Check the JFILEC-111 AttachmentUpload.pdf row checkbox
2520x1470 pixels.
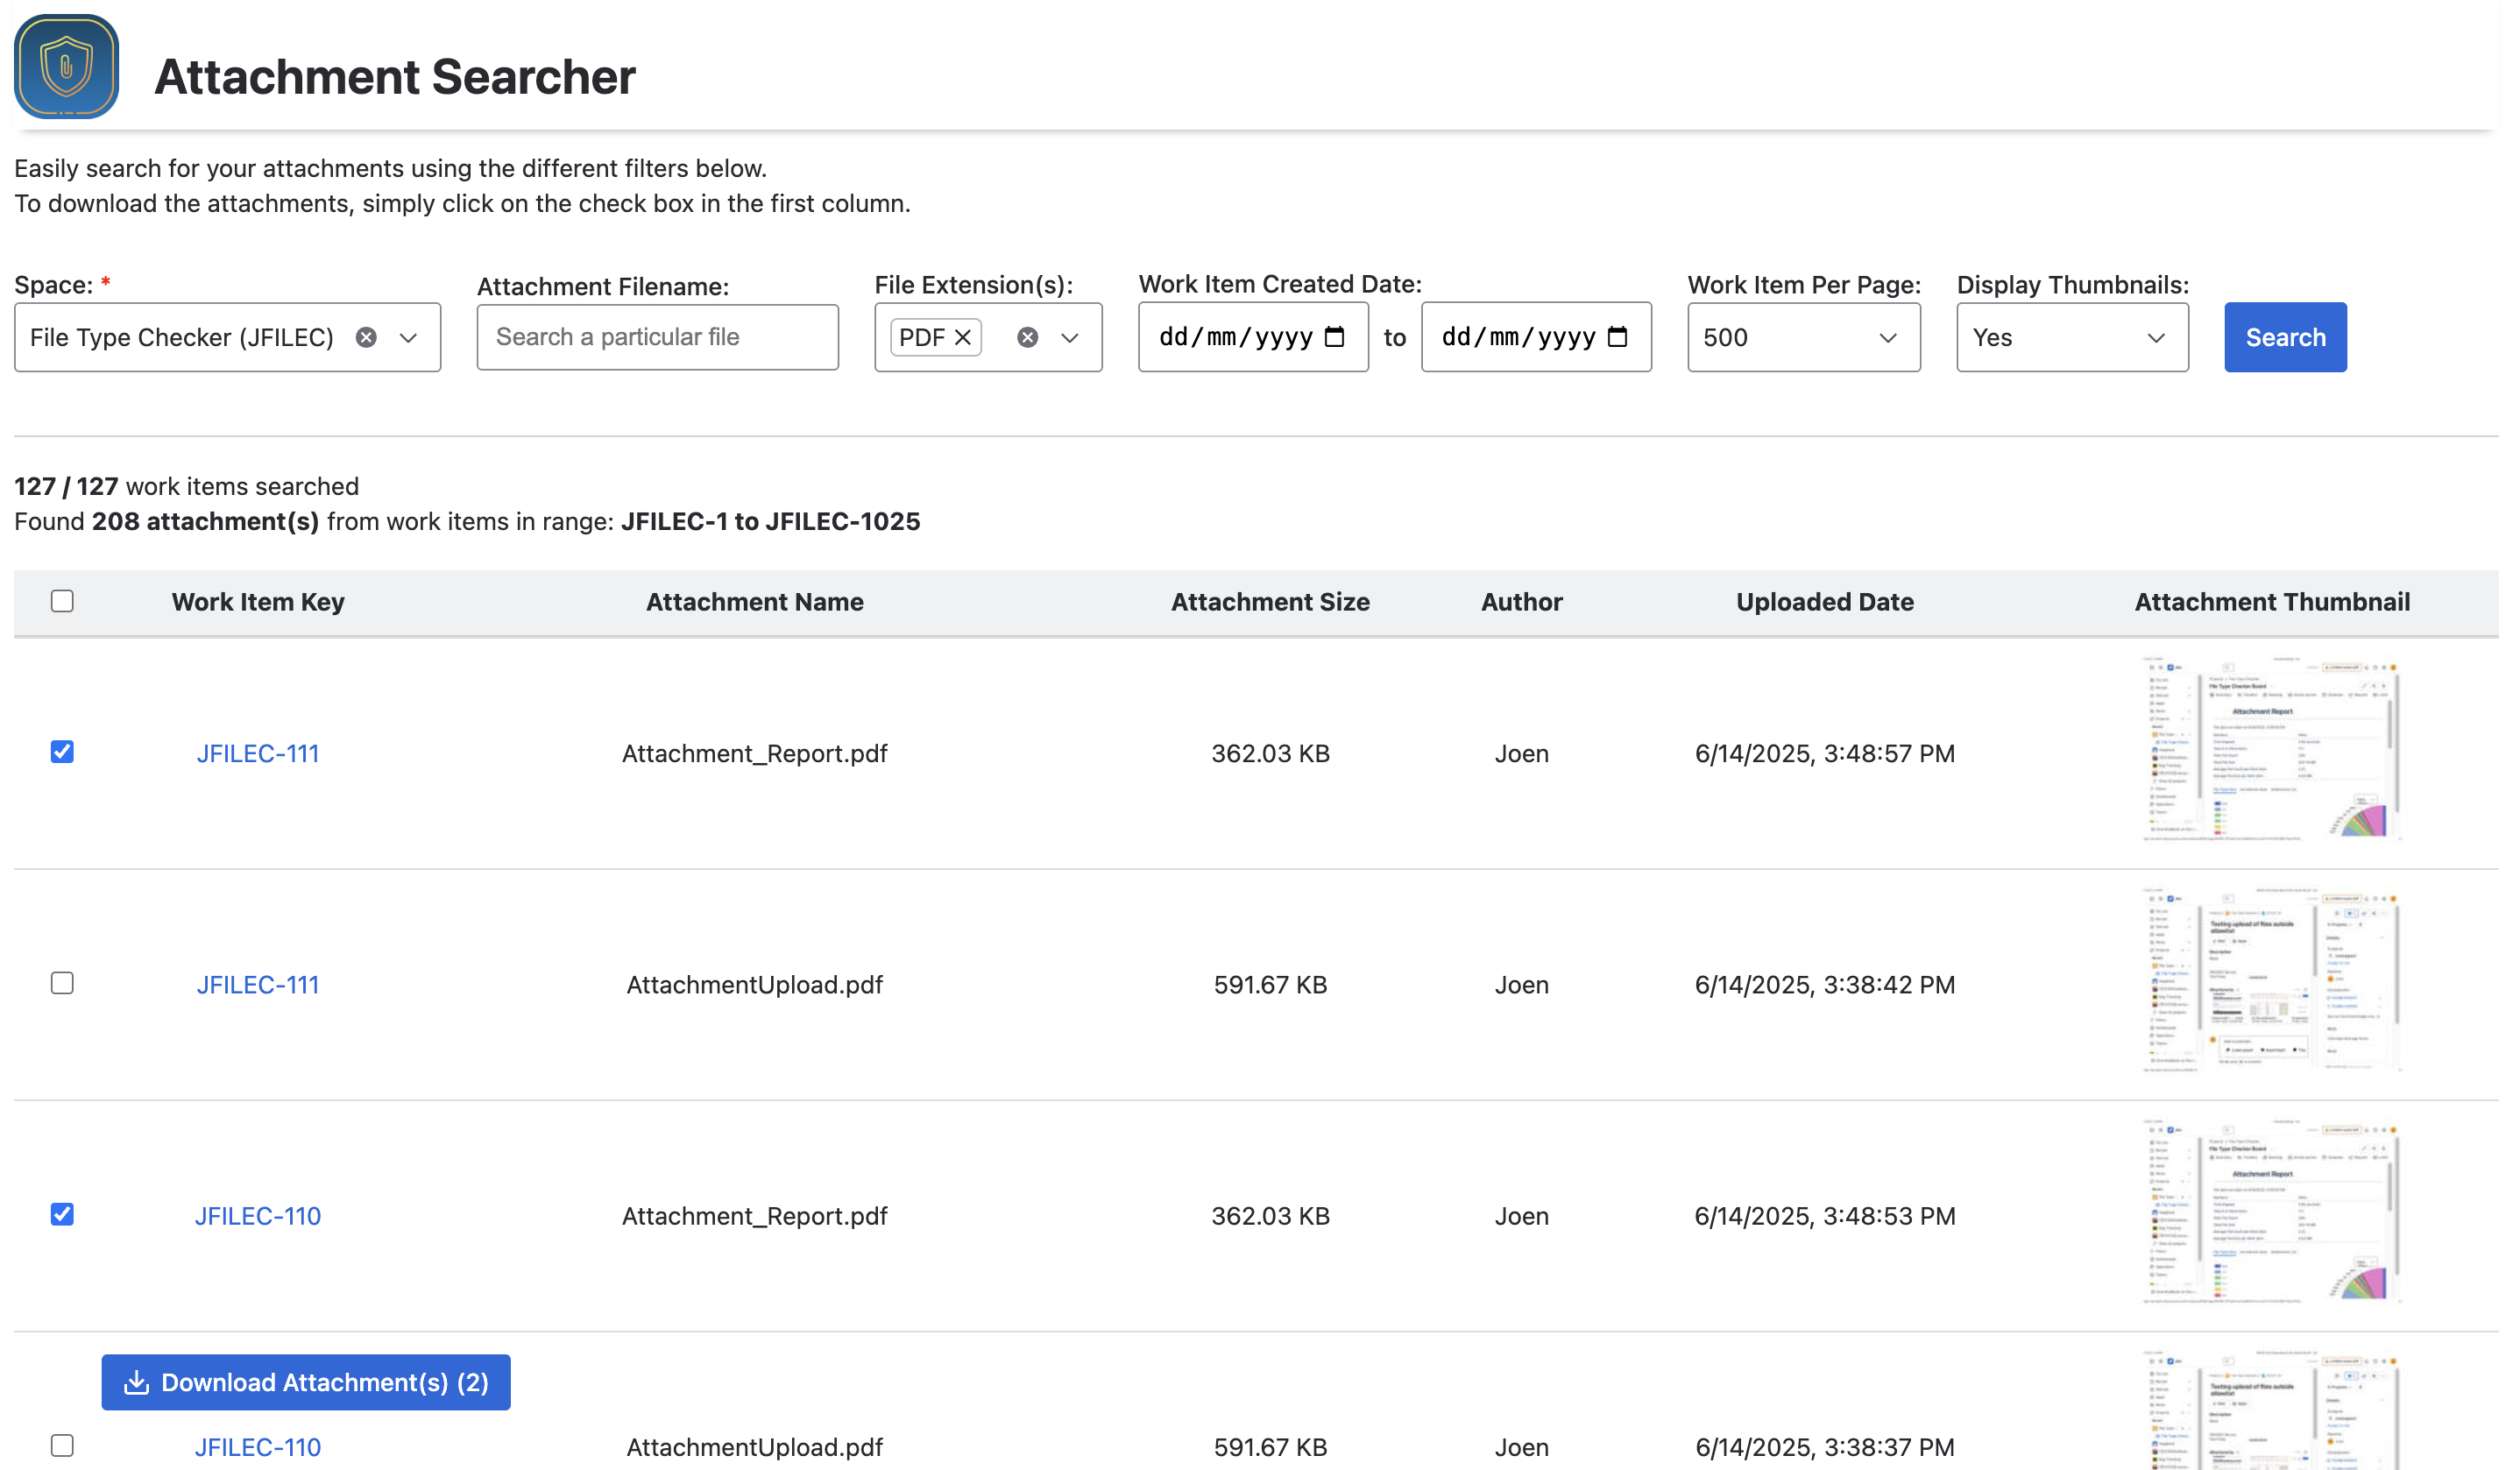pyautogui.click(x=62, y=983)
